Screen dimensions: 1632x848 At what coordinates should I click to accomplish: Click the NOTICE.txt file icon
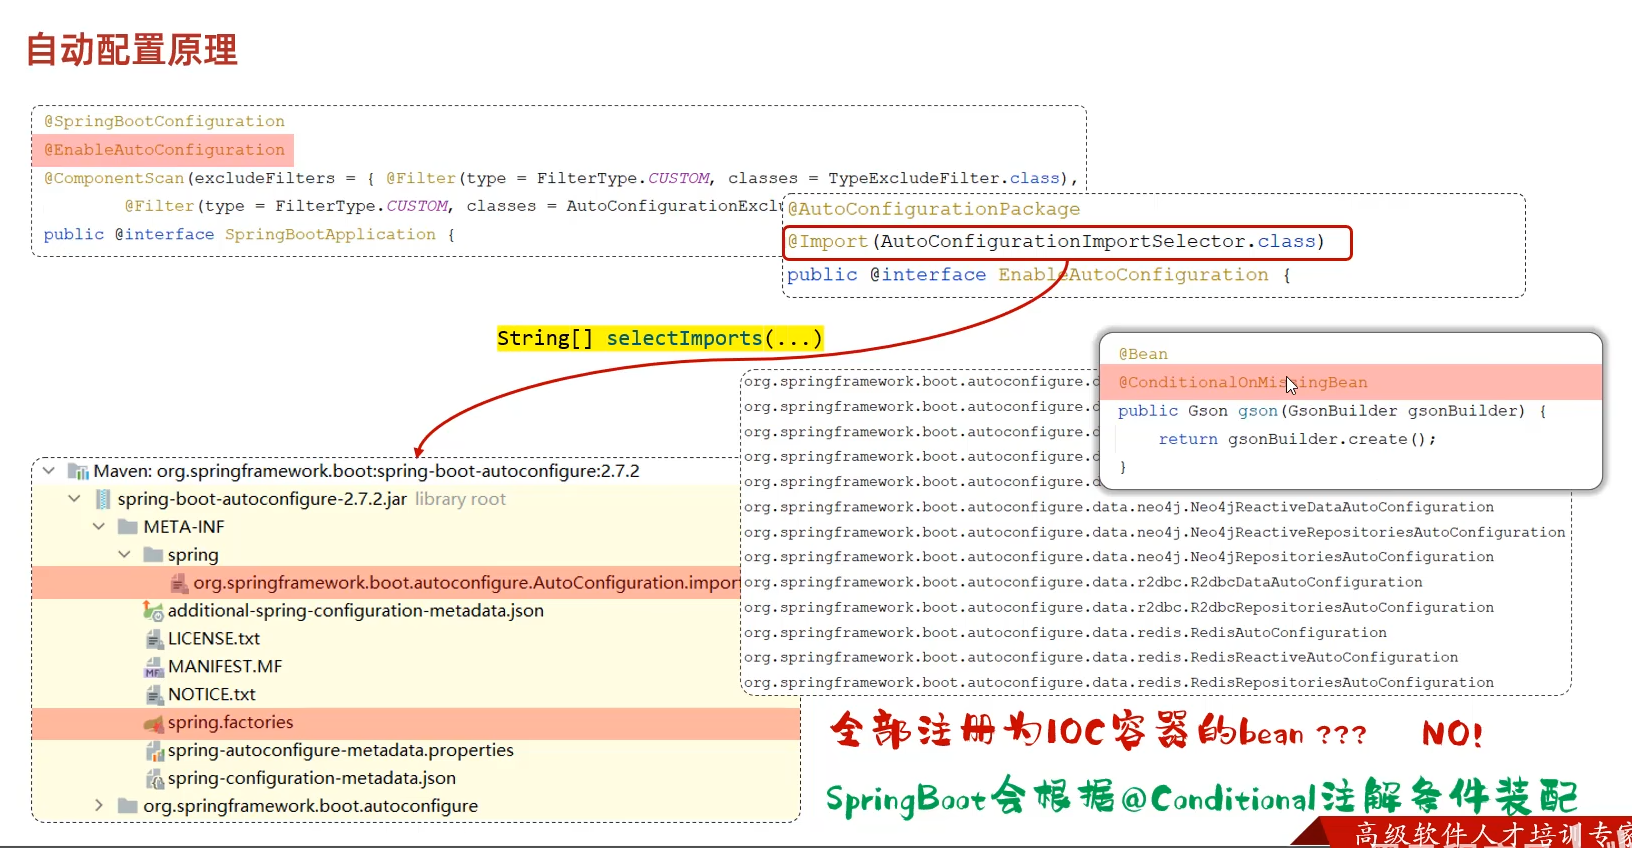tap(154, 695)
